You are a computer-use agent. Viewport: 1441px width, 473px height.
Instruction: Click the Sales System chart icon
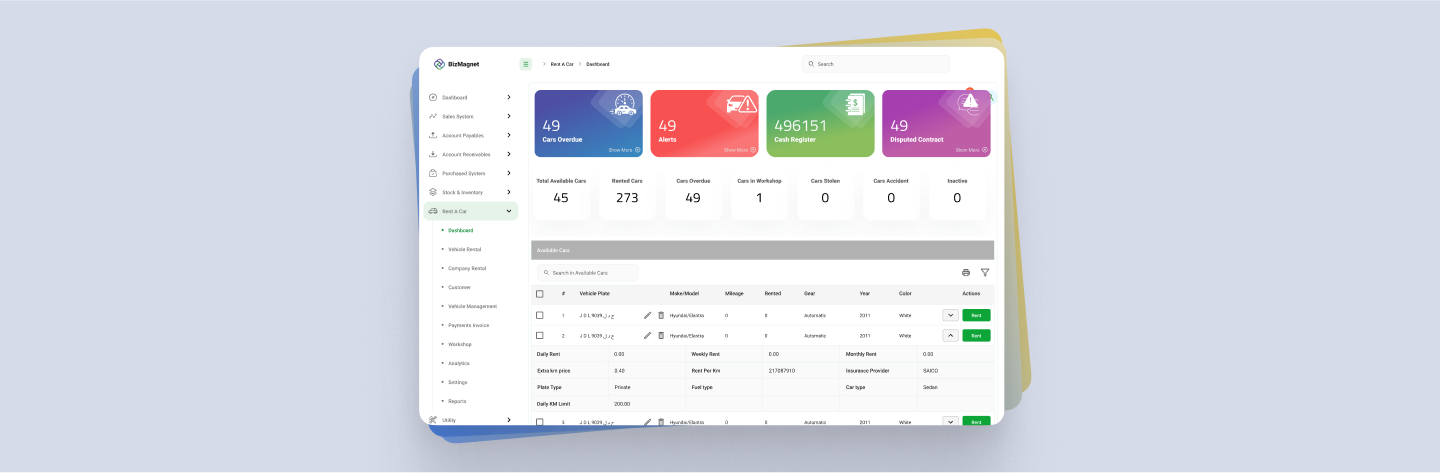[x=433, y=116]
